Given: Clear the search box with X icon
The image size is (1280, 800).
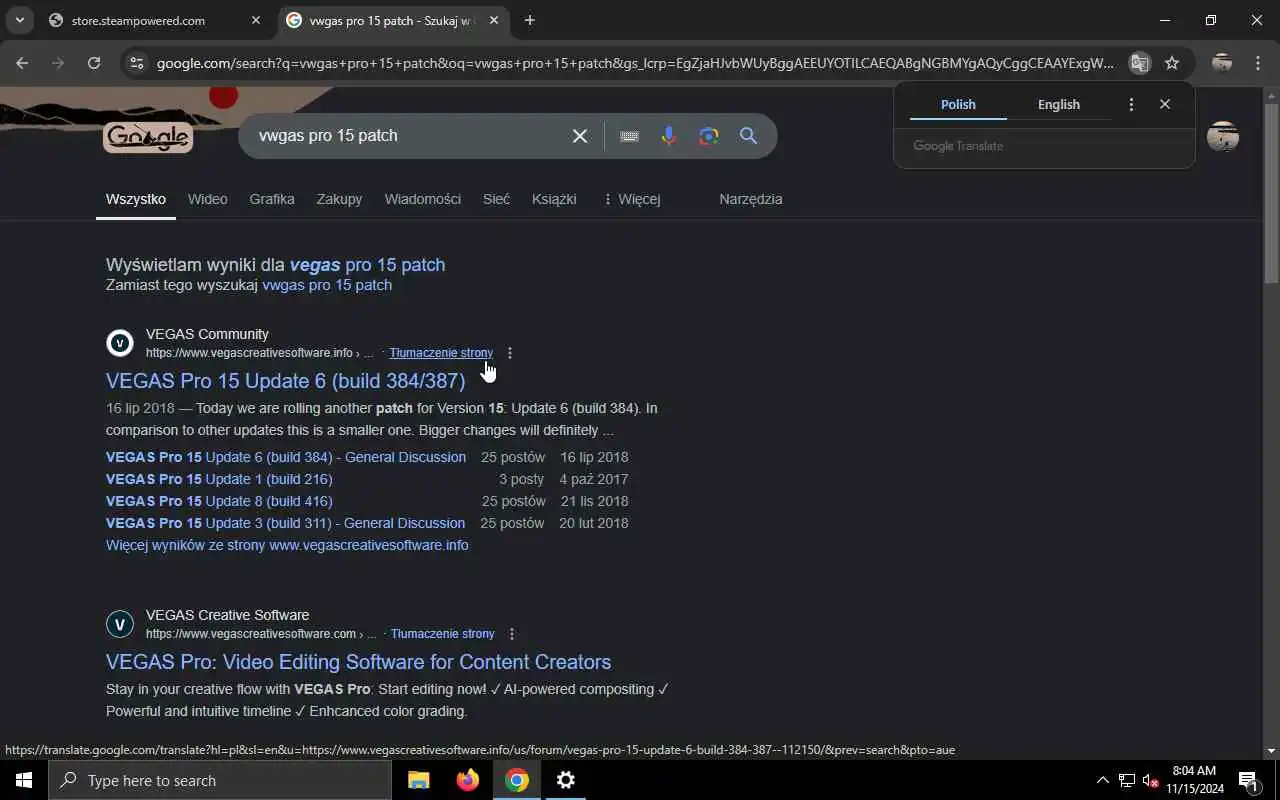Looking at the screenshot, I should click(580, 136).
